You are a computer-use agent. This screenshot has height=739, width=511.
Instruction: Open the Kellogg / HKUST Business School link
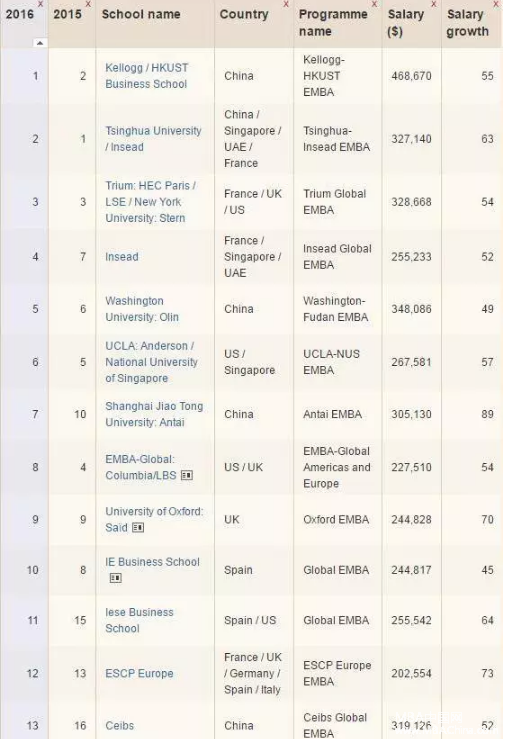click(147, 75)
